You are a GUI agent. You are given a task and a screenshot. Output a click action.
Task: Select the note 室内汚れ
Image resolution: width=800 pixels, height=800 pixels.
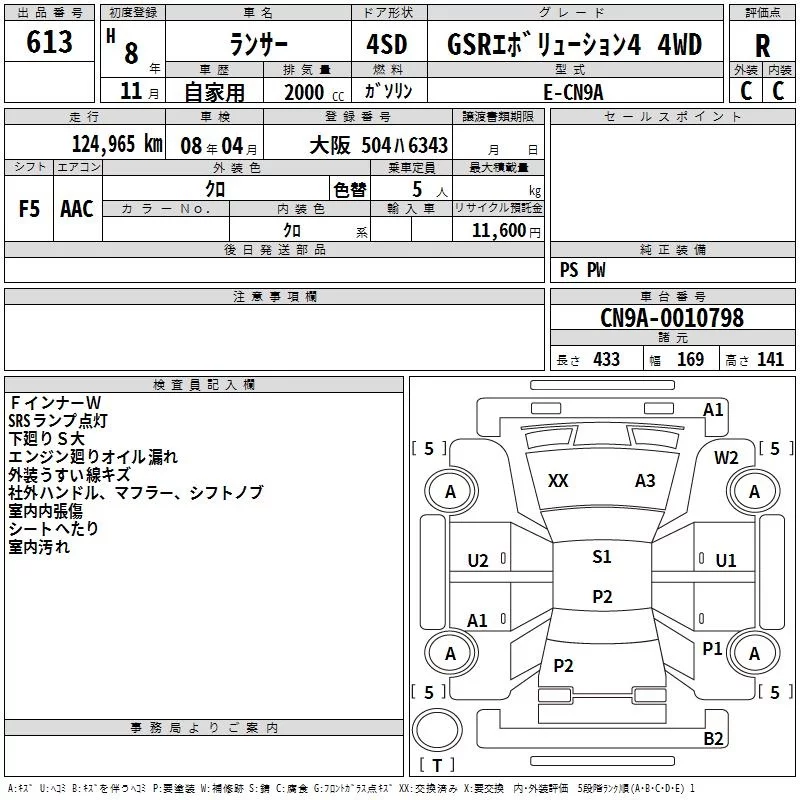(x=39, y=547)
